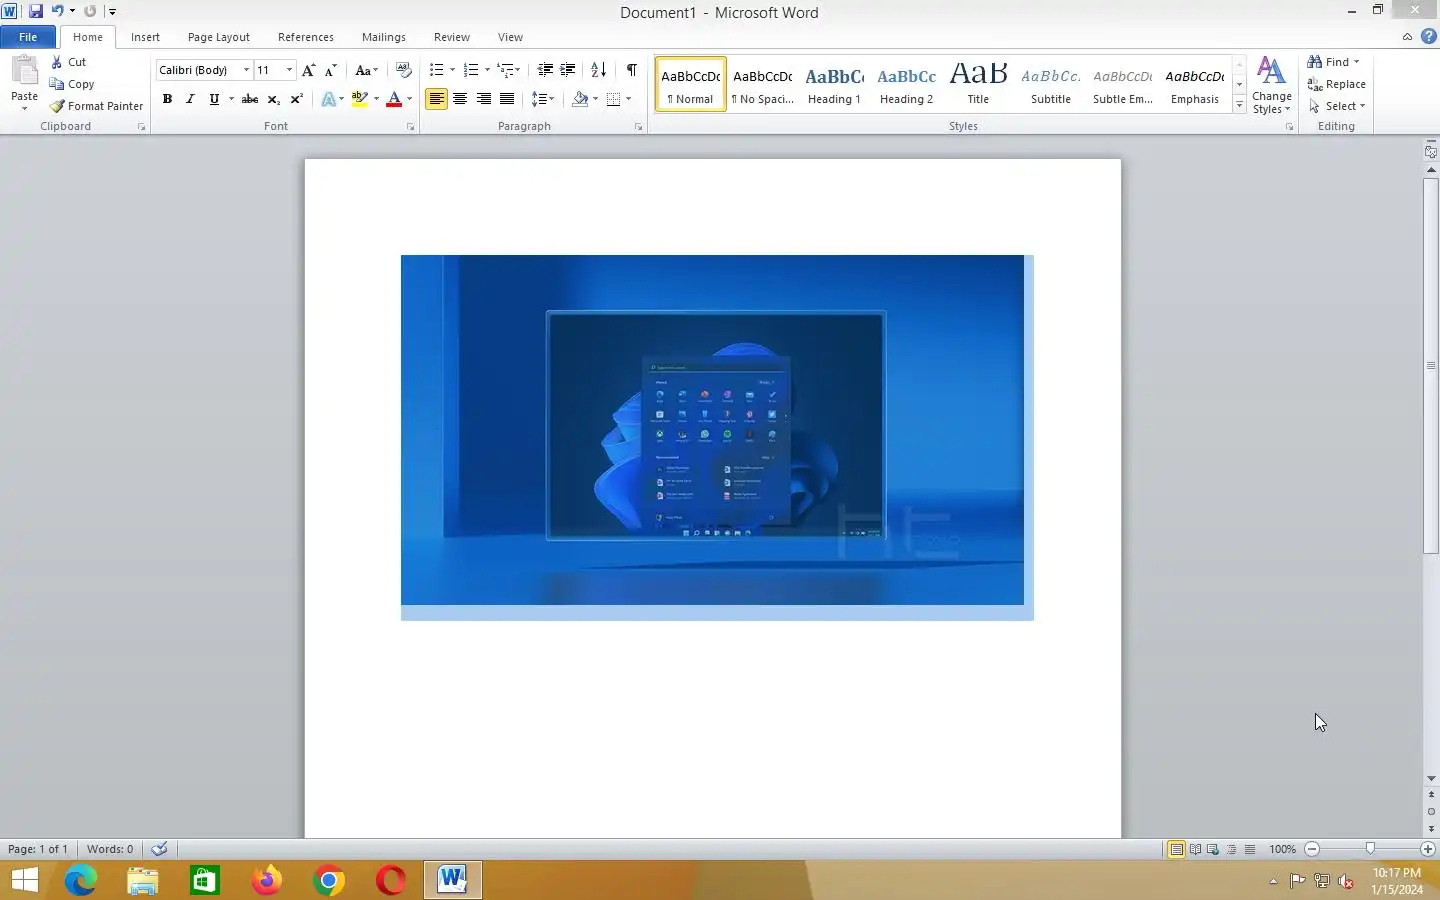Screen dimensions: 1440x900
Task: Grow font size with the large A
Action: click(x=308, y=70)
